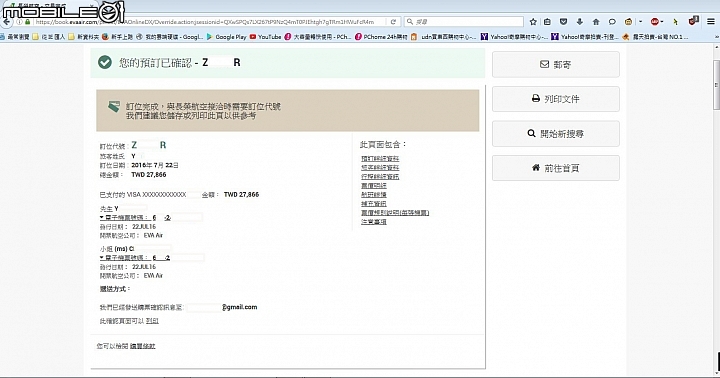Go to the browser Home icon

click(596, 22)
